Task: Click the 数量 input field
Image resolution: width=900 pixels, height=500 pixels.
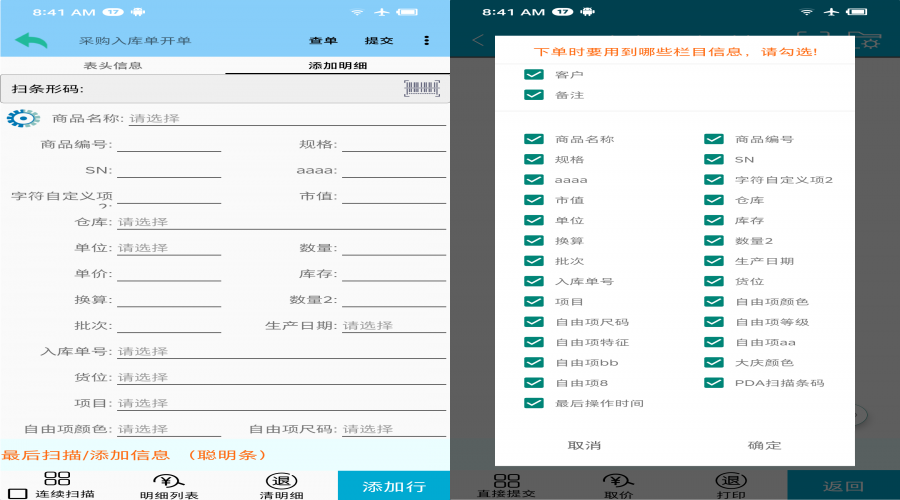Action: (x=393, y=248)
